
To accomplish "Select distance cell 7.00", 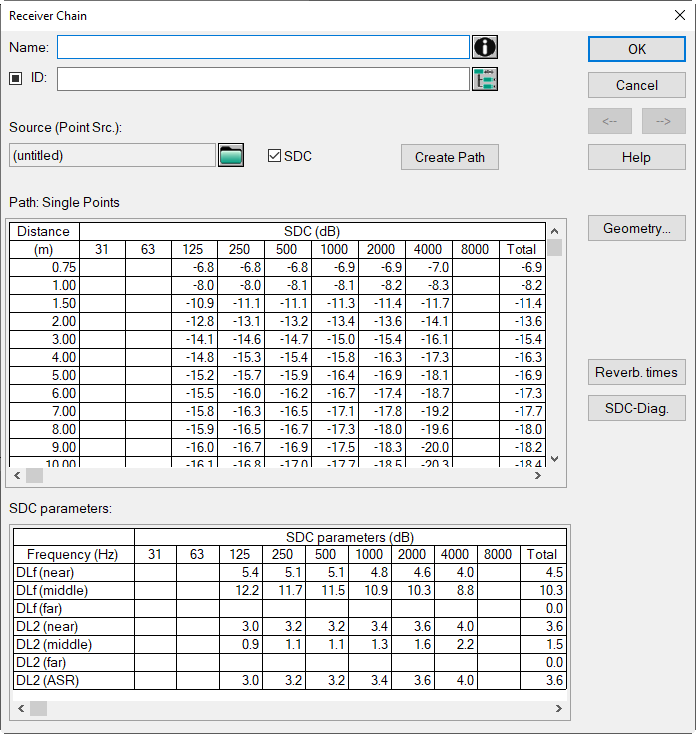I will click(44, 411).
